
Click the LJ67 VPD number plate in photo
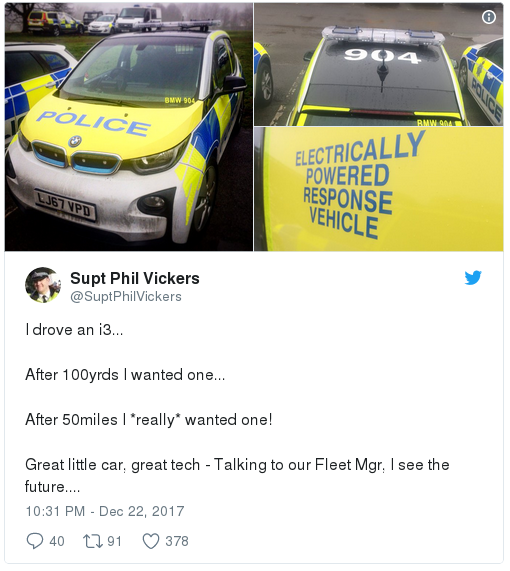(x=66, y=206)
